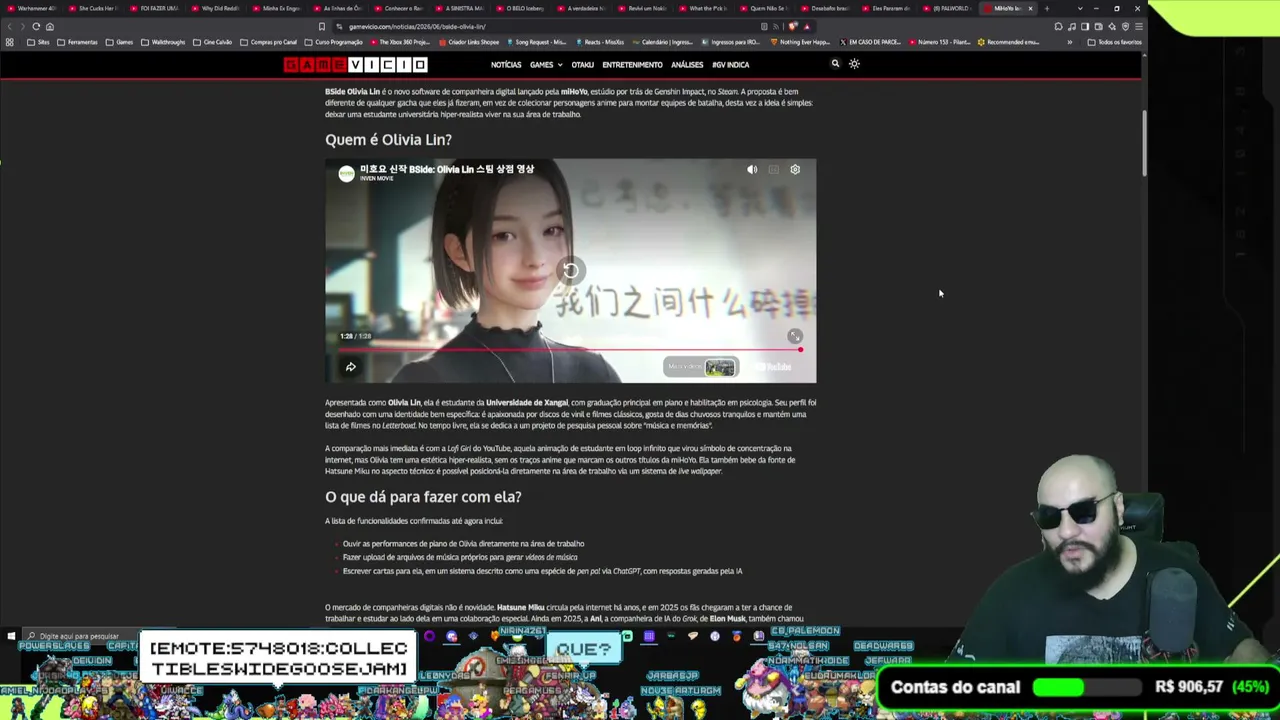Open the Windows Start button
Screen dimensions: 1280x720
coord(11,636)
